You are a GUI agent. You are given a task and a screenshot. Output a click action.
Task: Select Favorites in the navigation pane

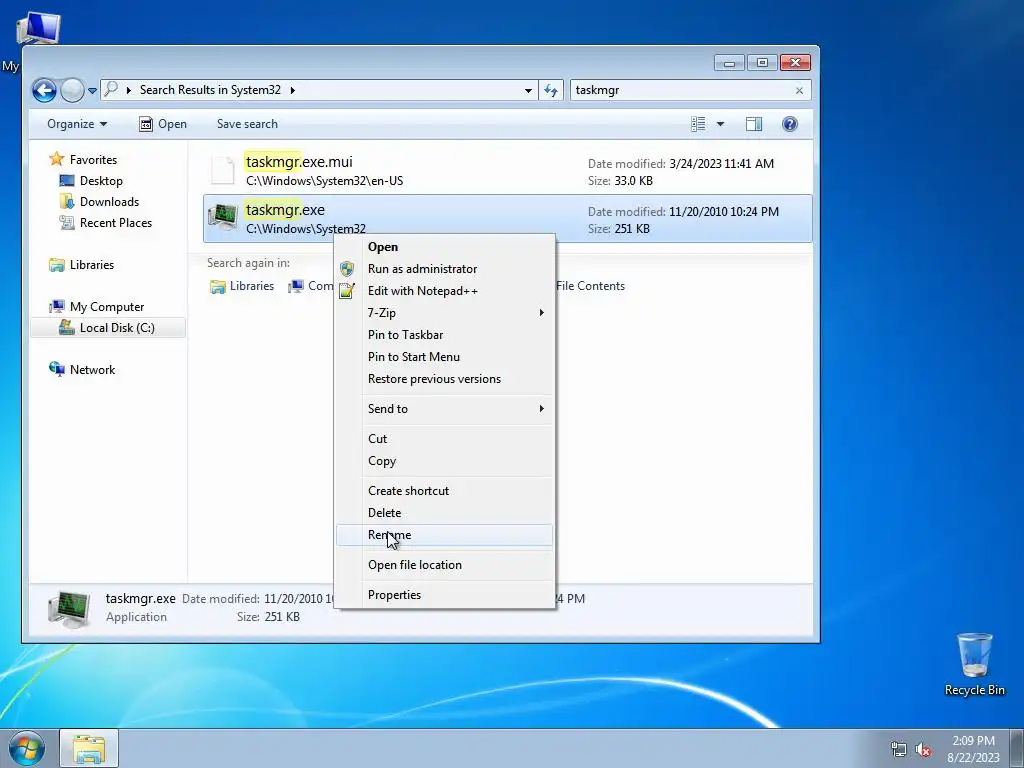93,160
